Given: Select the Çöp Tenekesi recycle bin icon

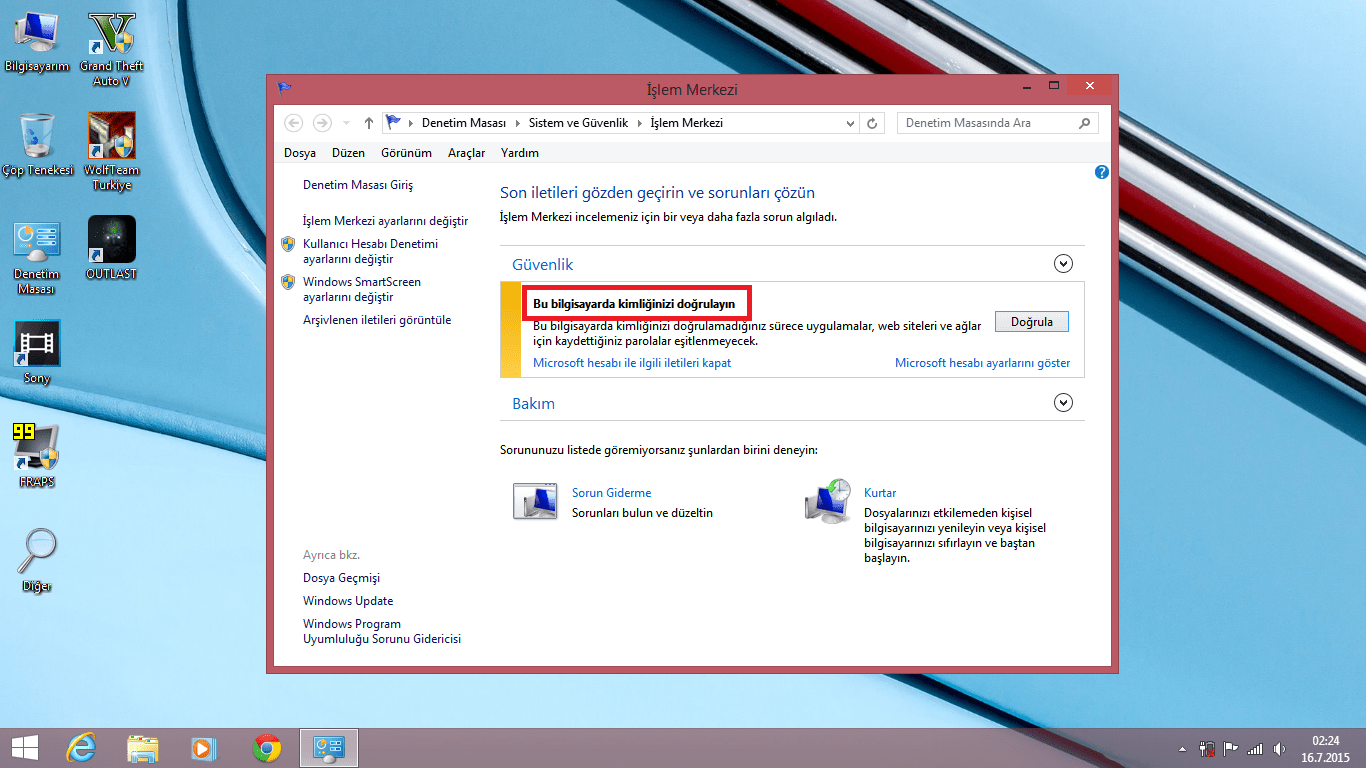Looking at the screenshot, I should tap(37, 146).
